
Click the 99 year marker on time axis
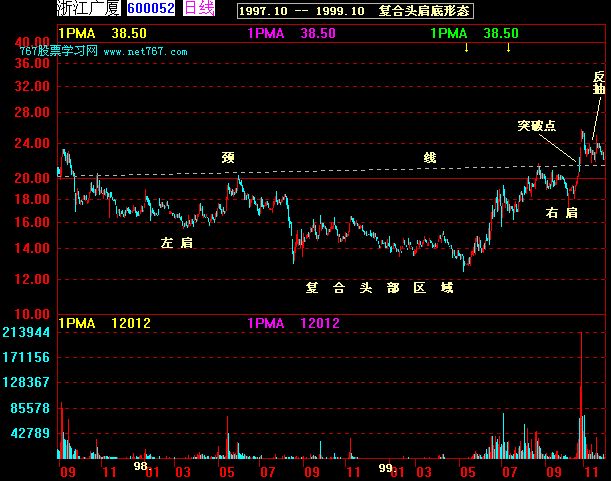[386, 468]
